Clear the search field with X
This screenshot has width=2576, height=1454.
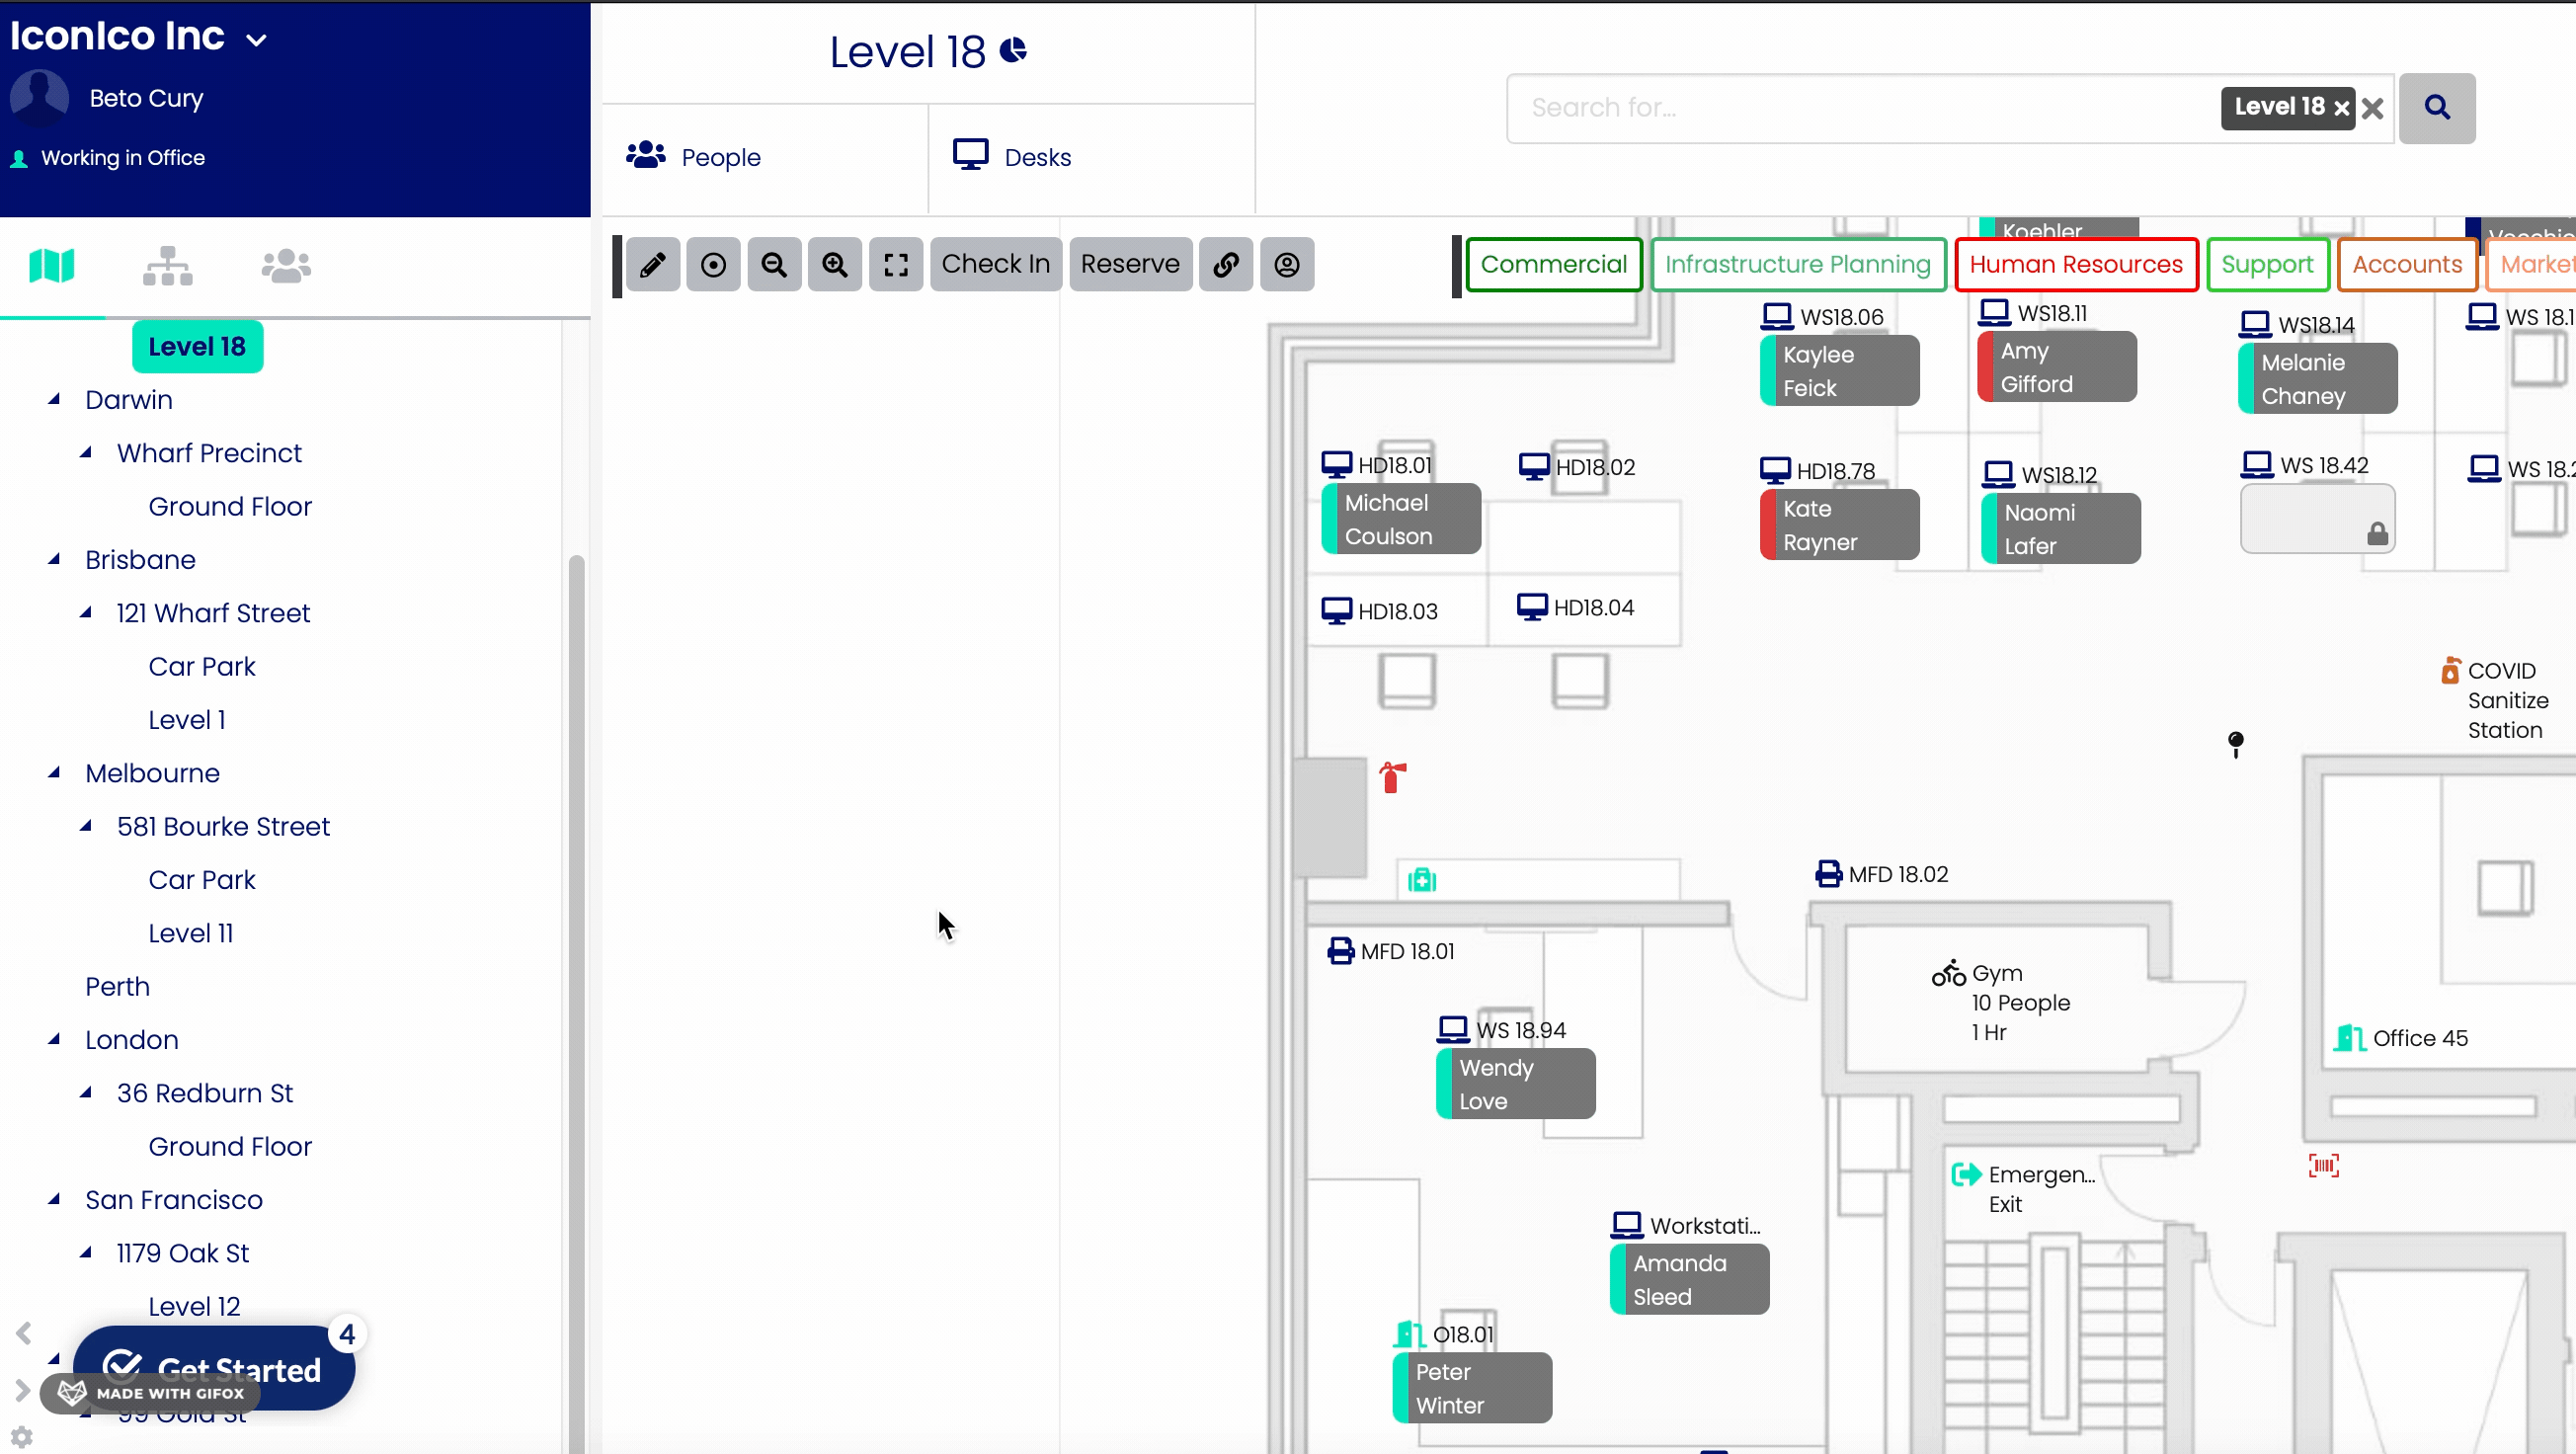(x=2372, y=108)
